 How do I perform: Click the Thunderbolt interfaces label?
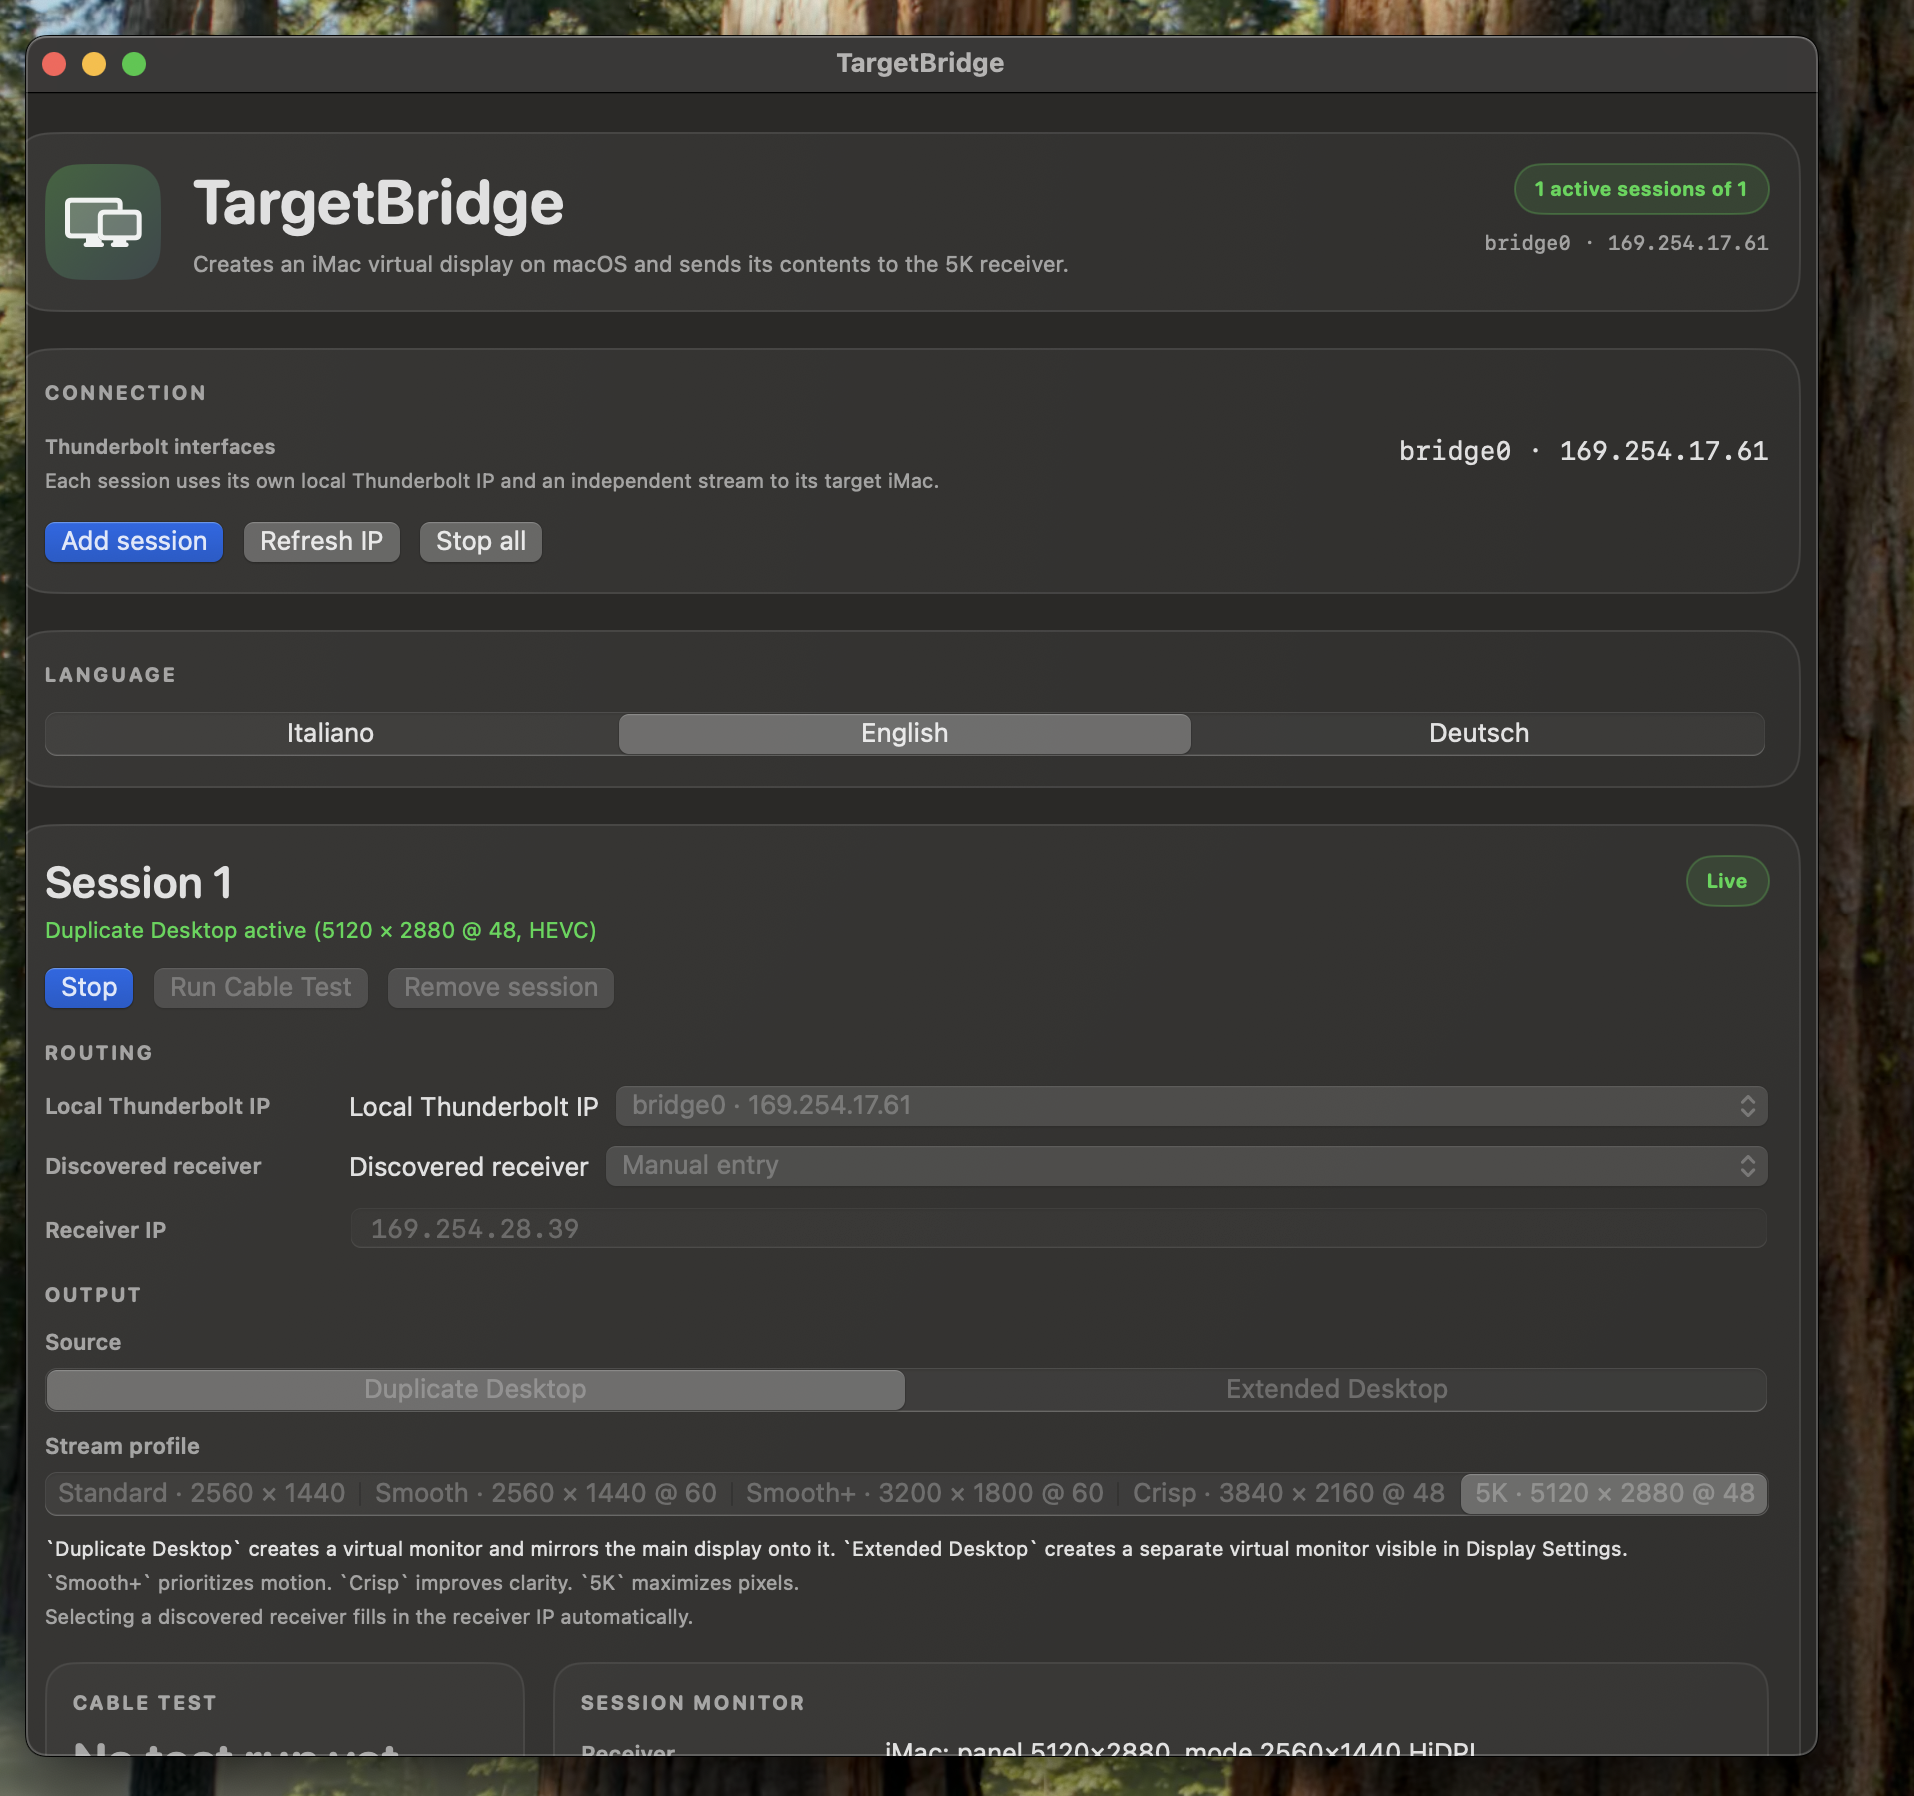click(x=160, y=447)
